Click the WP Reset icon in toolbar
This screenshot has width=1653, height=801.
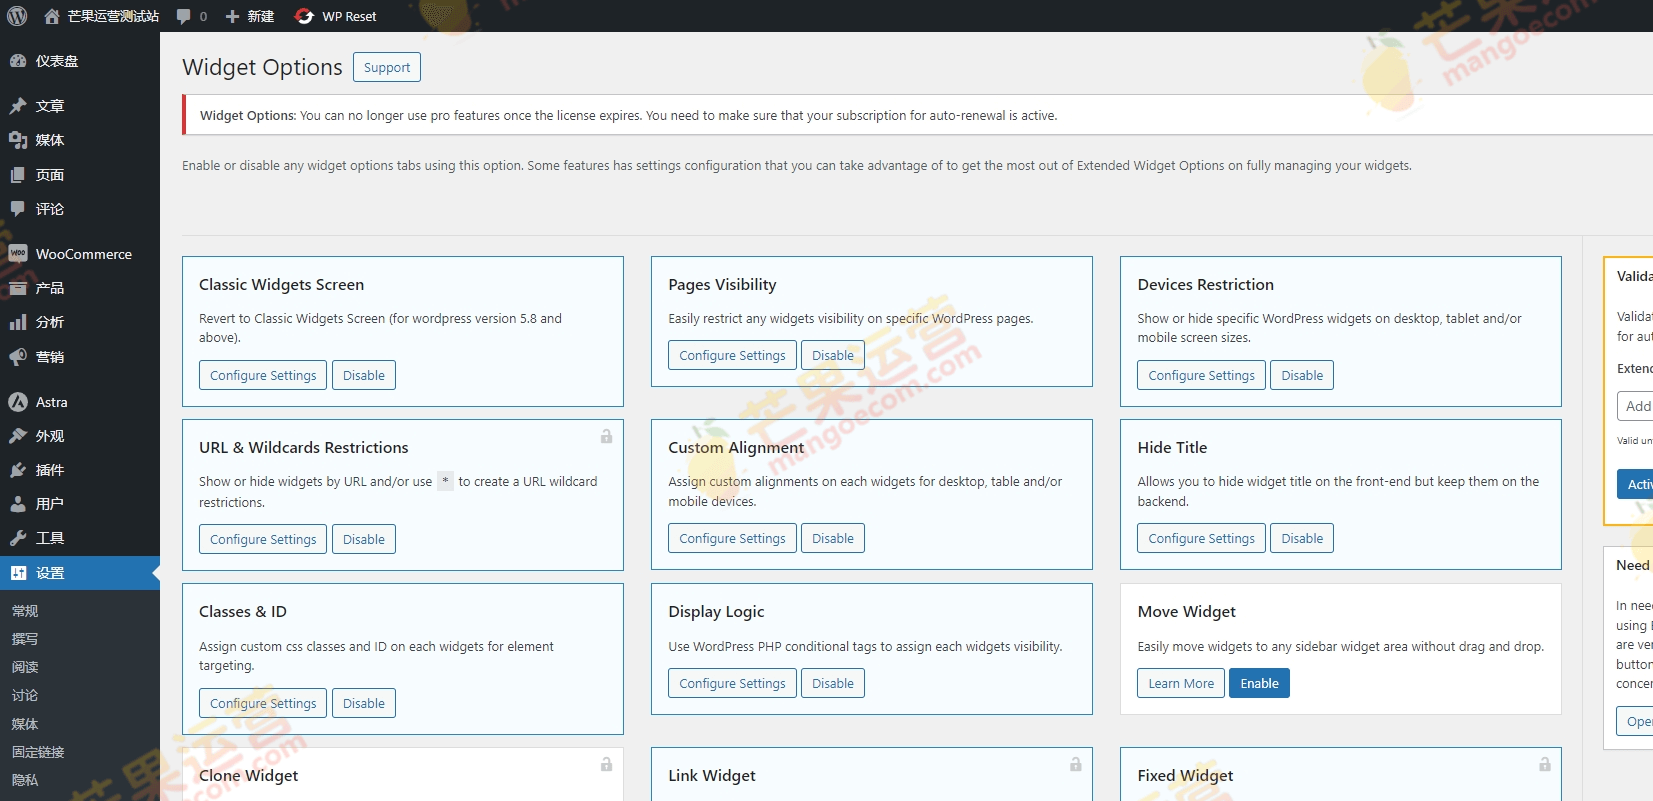coord(305,16)
